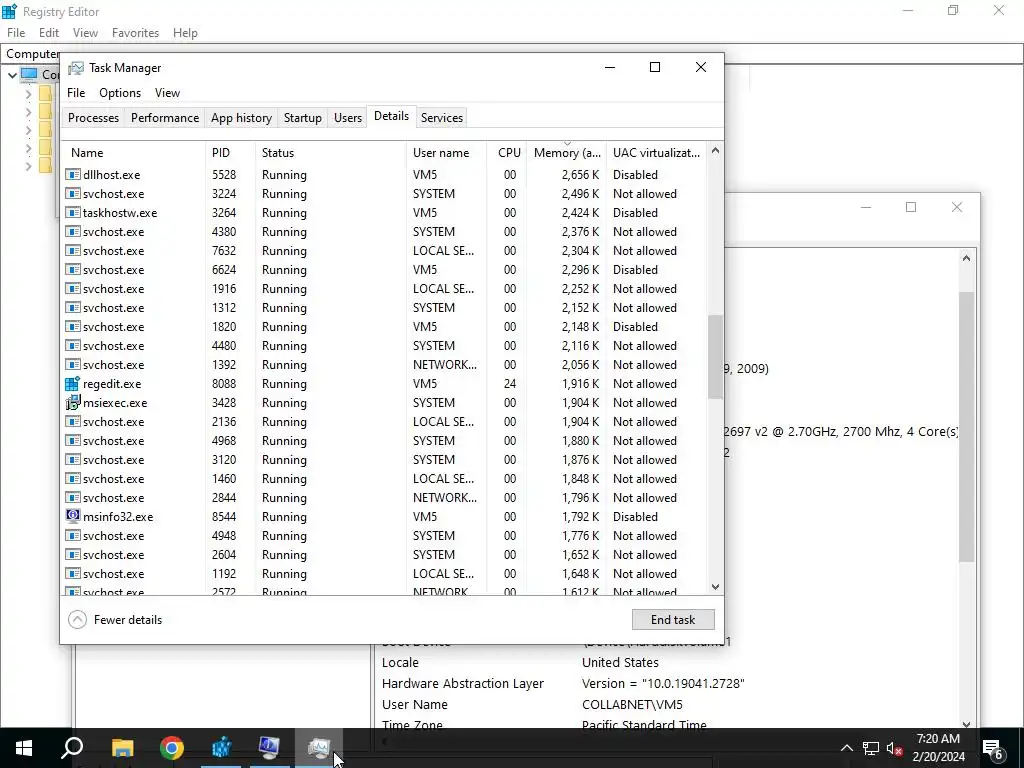Launch Google Chrome from taskbar
The image size is (1024, 768).
click(172, 748)
